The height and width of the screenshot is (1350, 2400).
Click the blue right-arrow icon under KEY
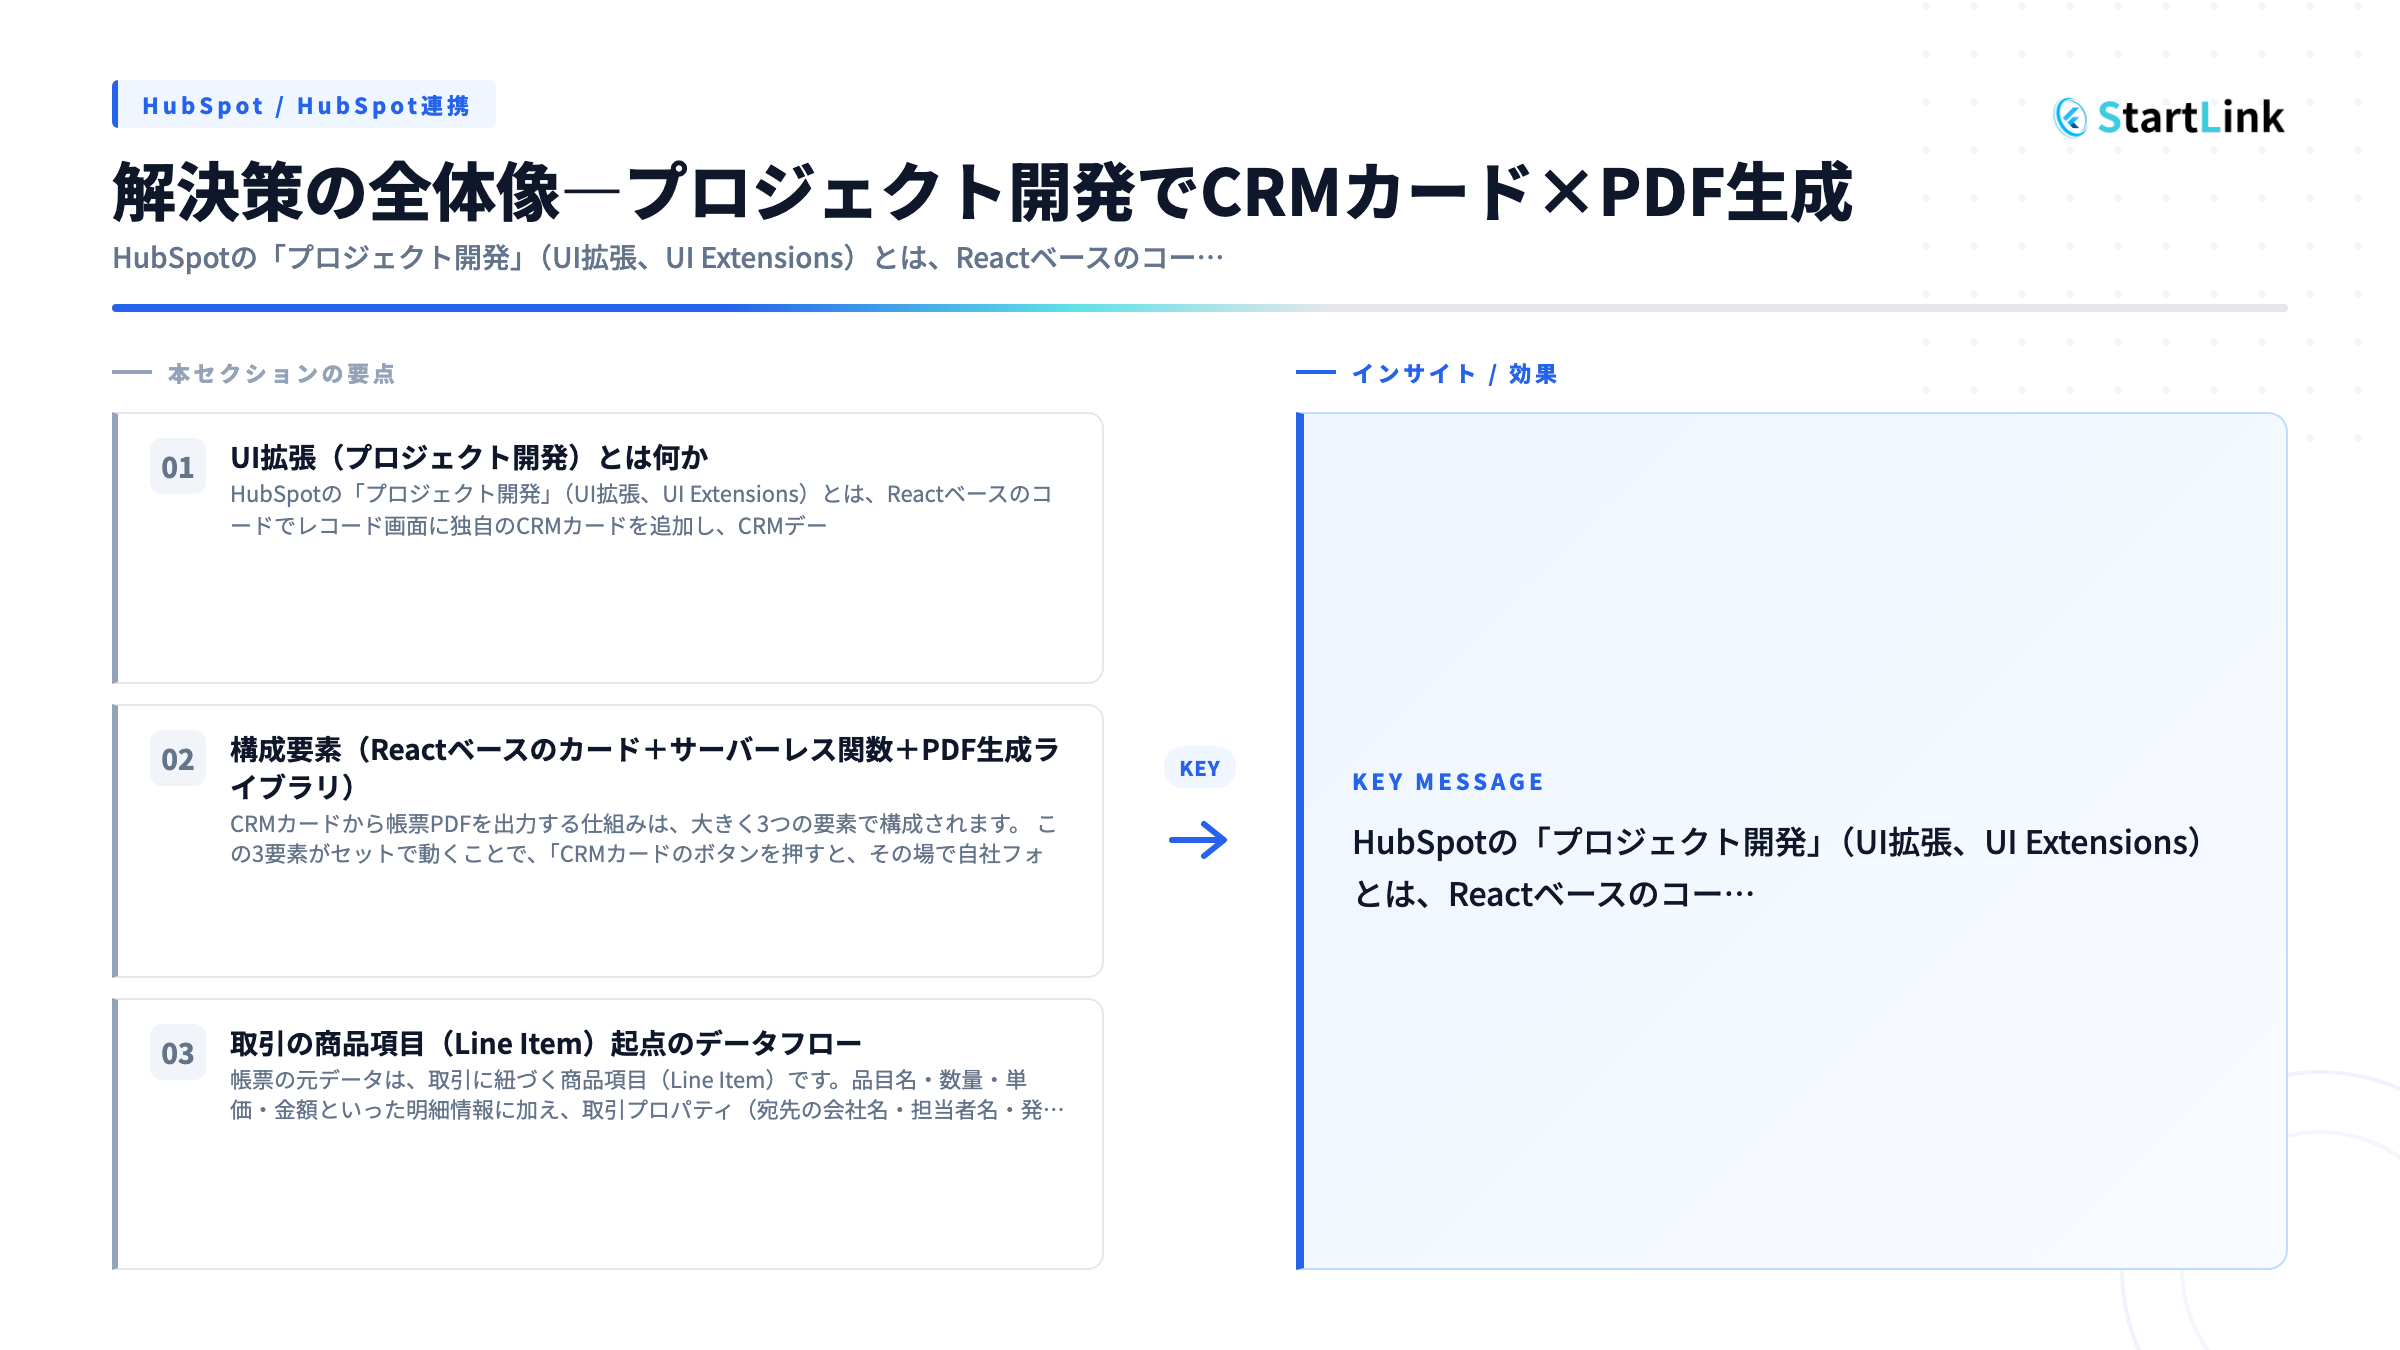pyautogui.click(x=1198, y=840)
